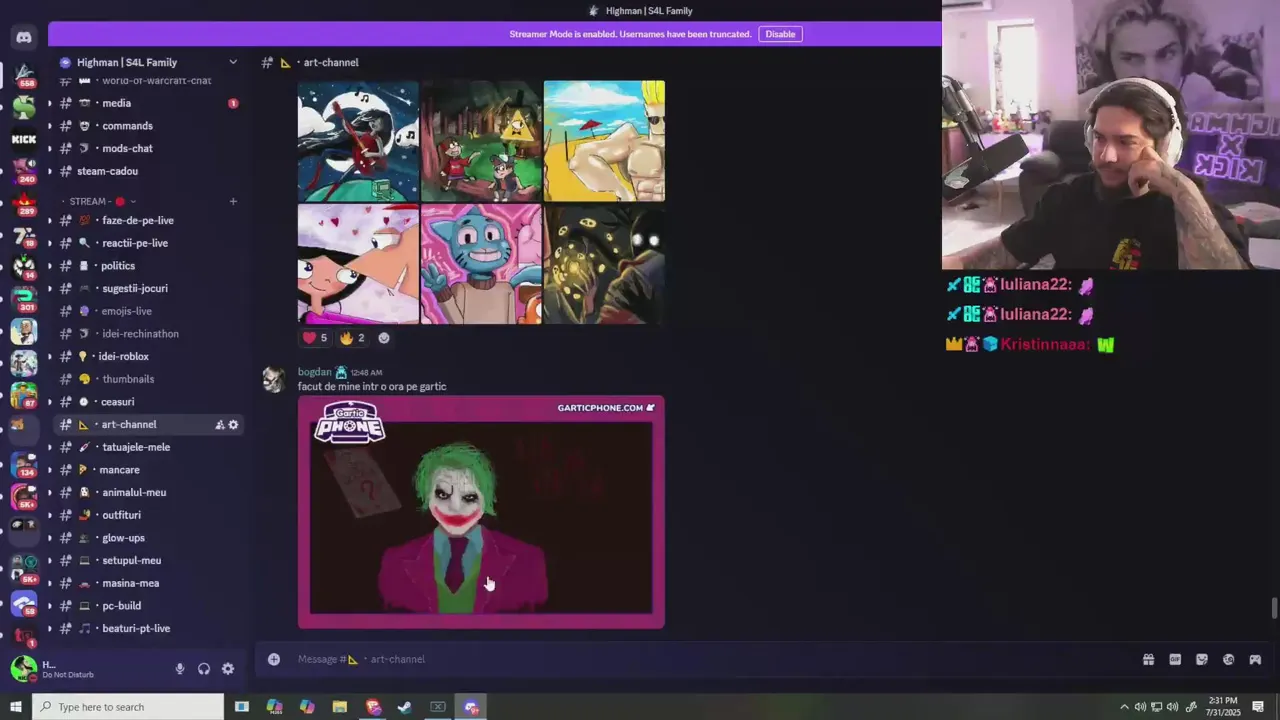Open art-channel settings gear
The height and width of the screenshot is (720, 1280).
[x=233, y=424]
